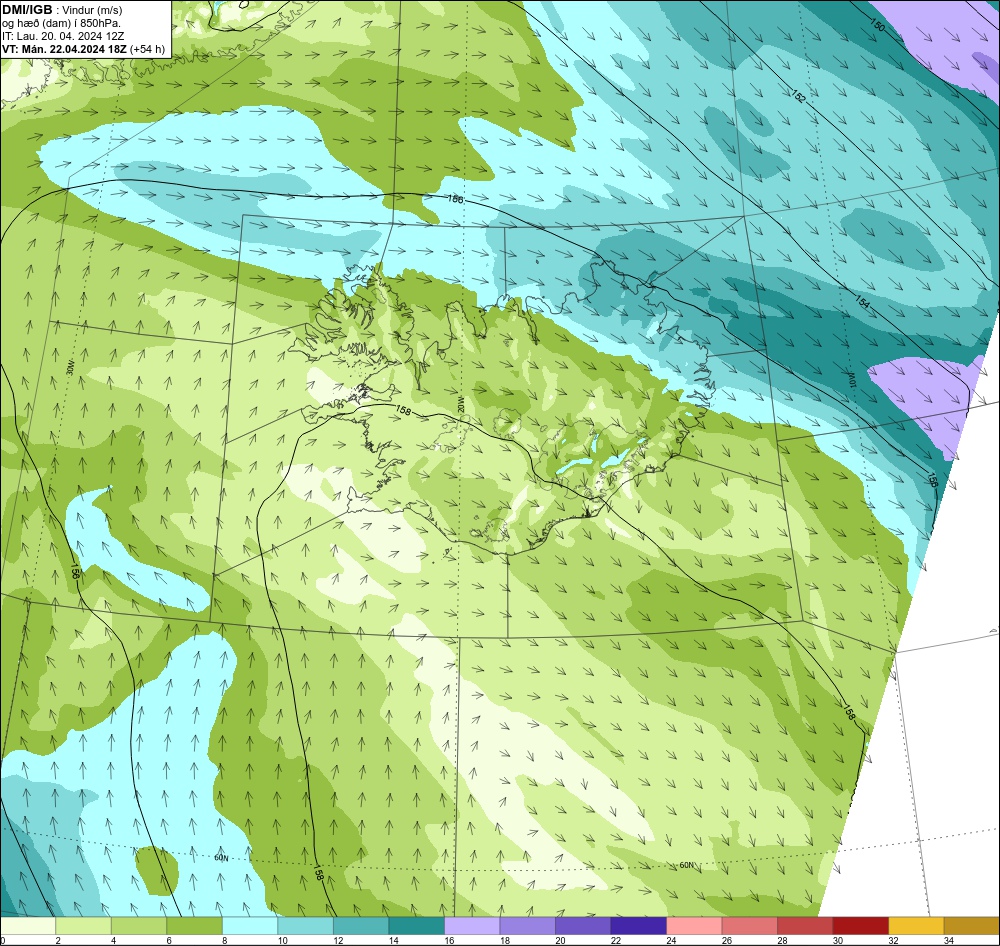
Task: Click the '156' contour label north of Iceland
Action: click(x=455, y=200)
